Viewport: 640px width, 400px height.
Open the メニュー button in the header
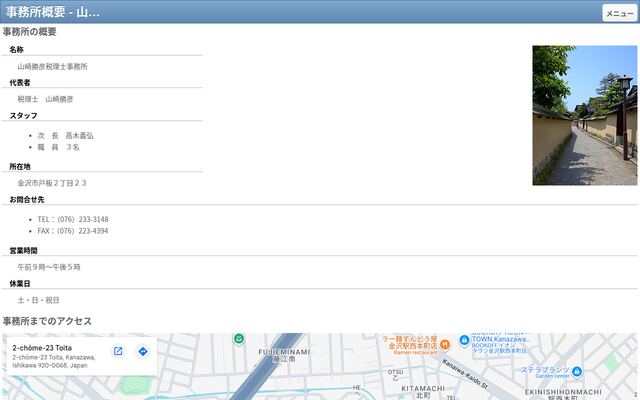coord(620,13)
